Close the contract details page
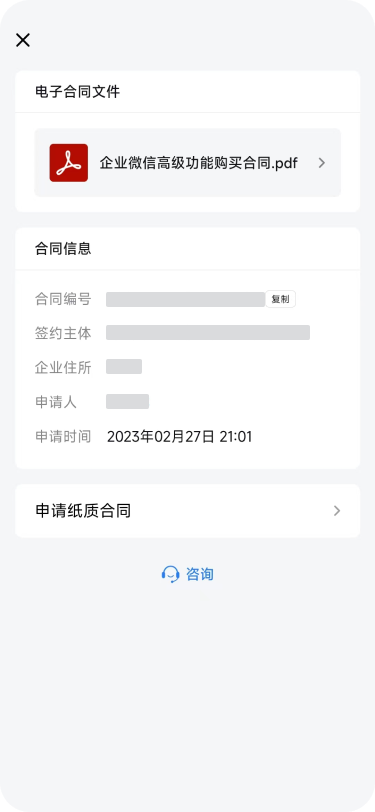The image size is (375, 812). point(23,40)
